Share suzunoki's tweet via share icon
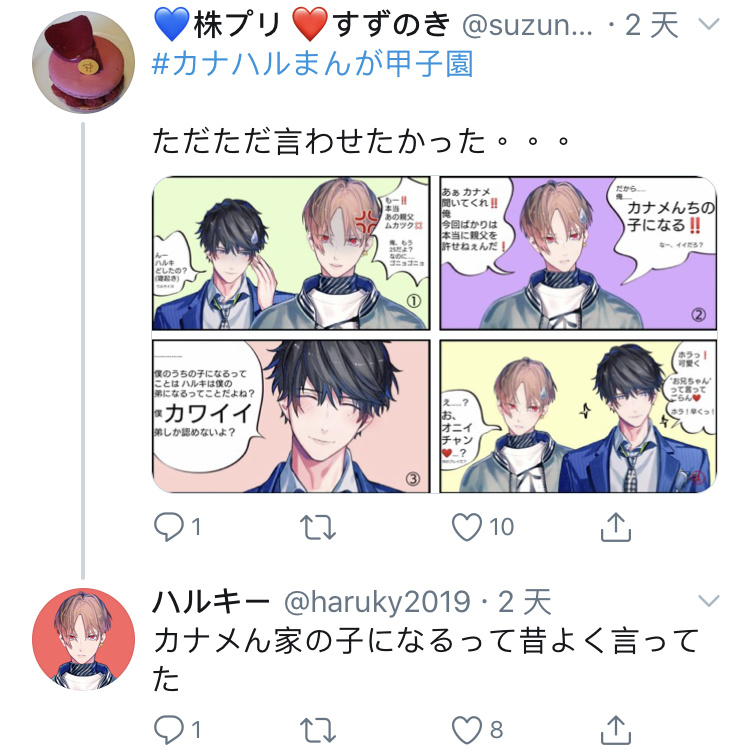750x755 pixels. [616, 527]
